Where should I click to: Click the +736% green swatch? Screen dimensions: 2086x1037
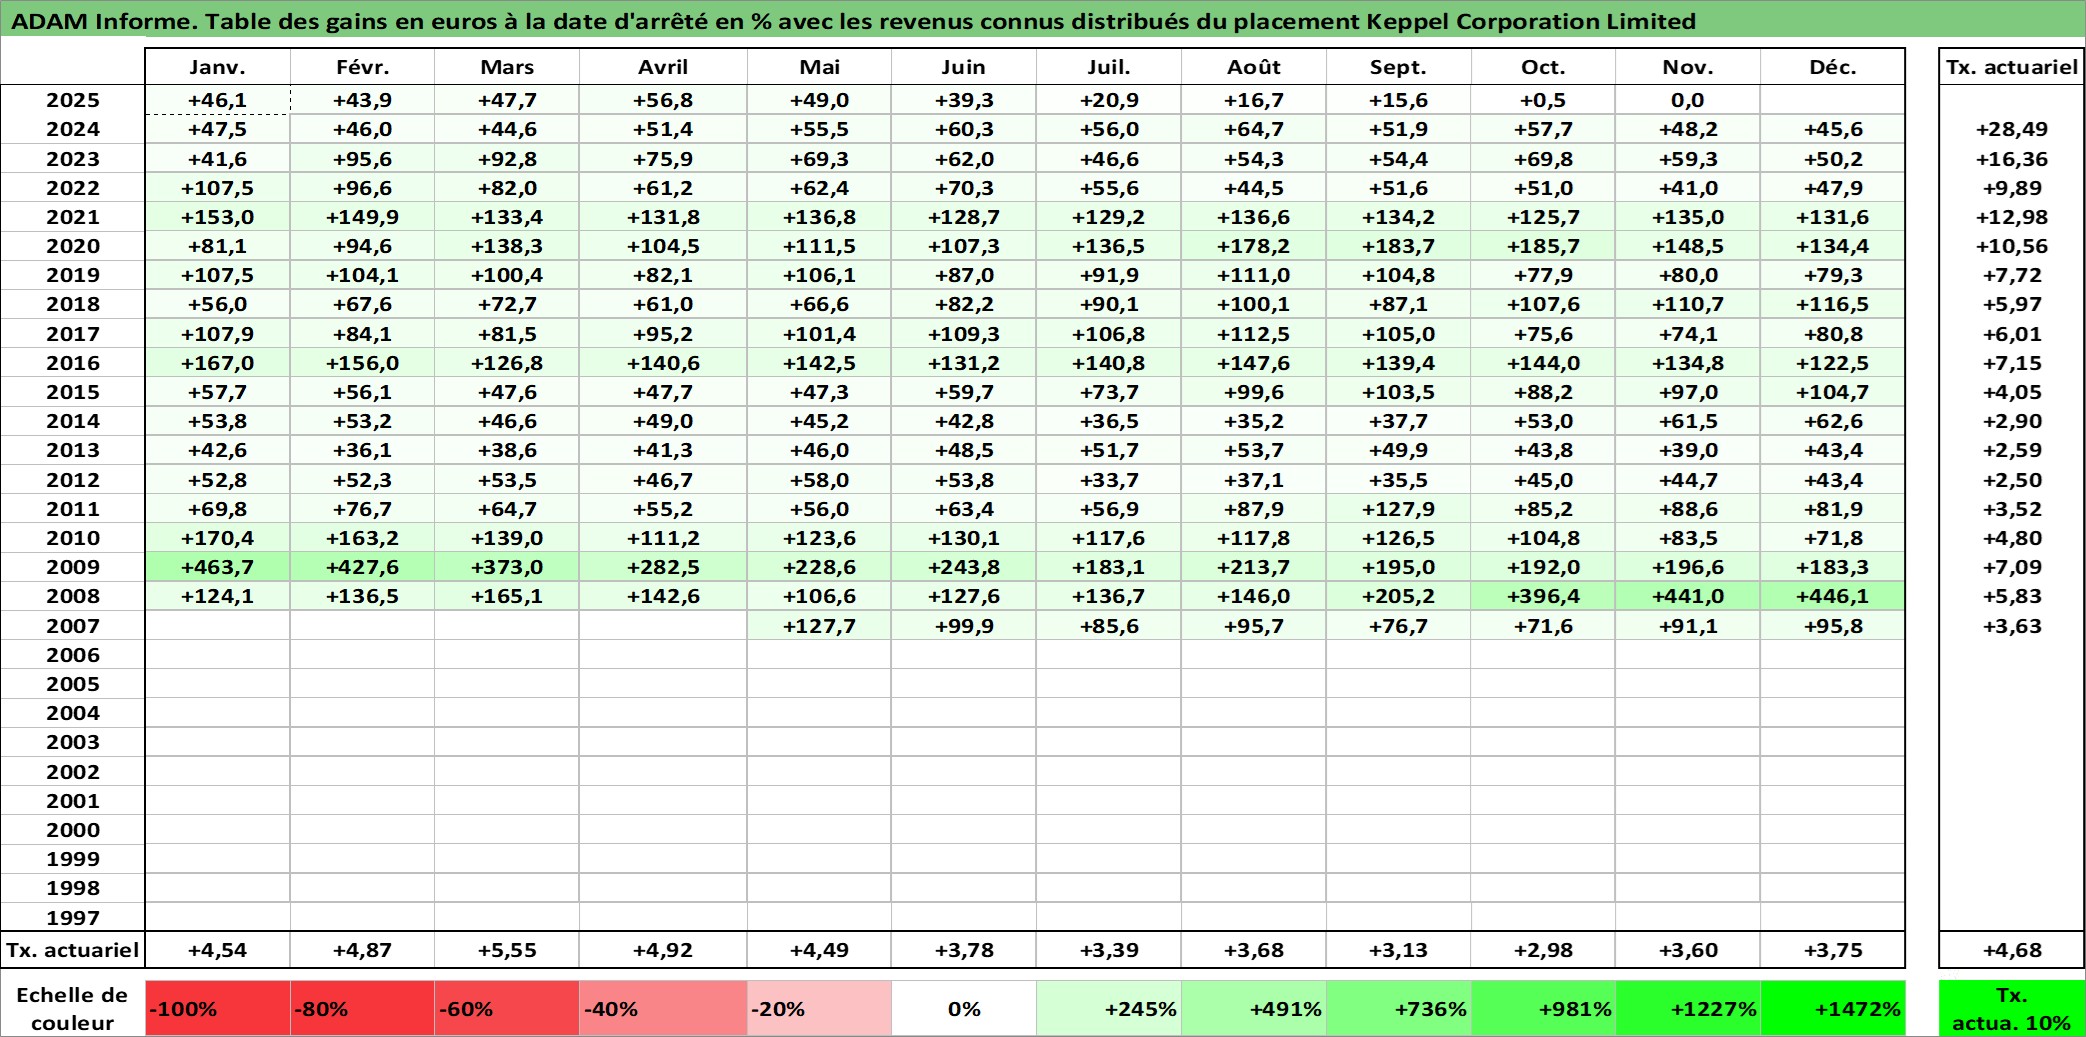[1398, 1008]
